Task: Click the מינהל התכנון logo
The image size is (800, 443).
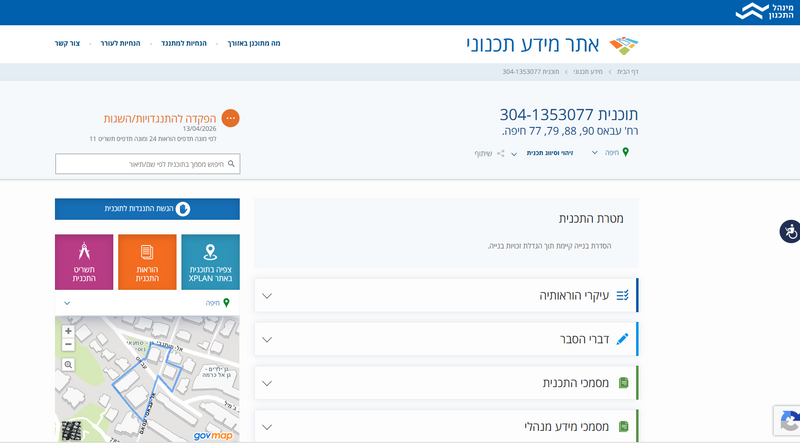Action: (x=765, y=11)
